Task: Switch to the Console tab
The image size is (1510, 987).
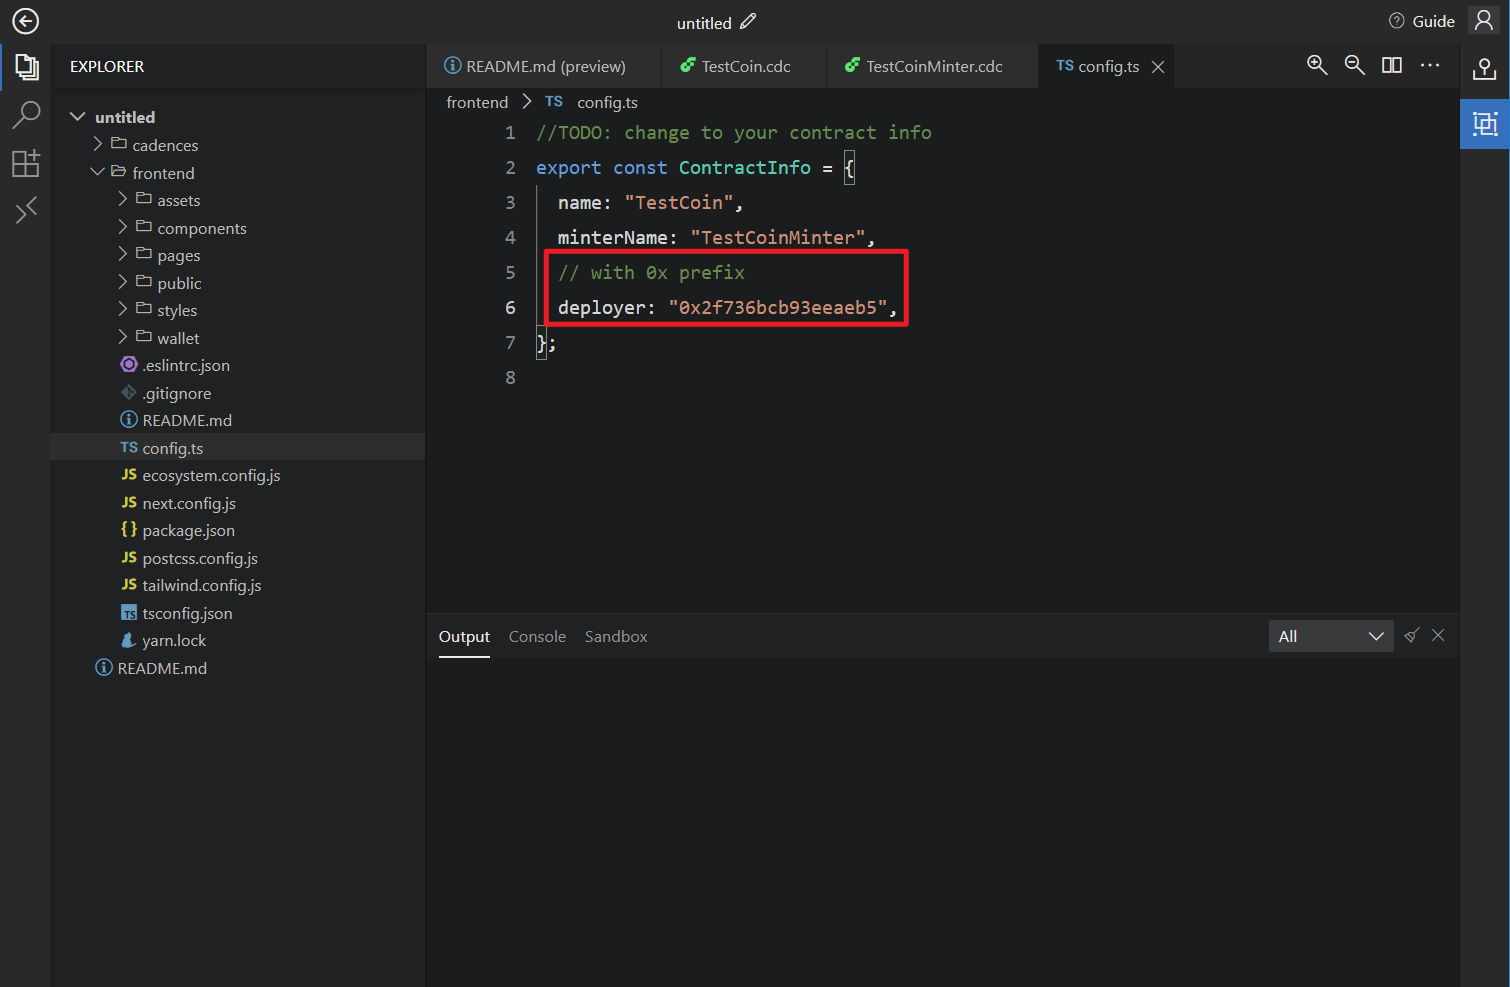Action: [x=537, y=636]
